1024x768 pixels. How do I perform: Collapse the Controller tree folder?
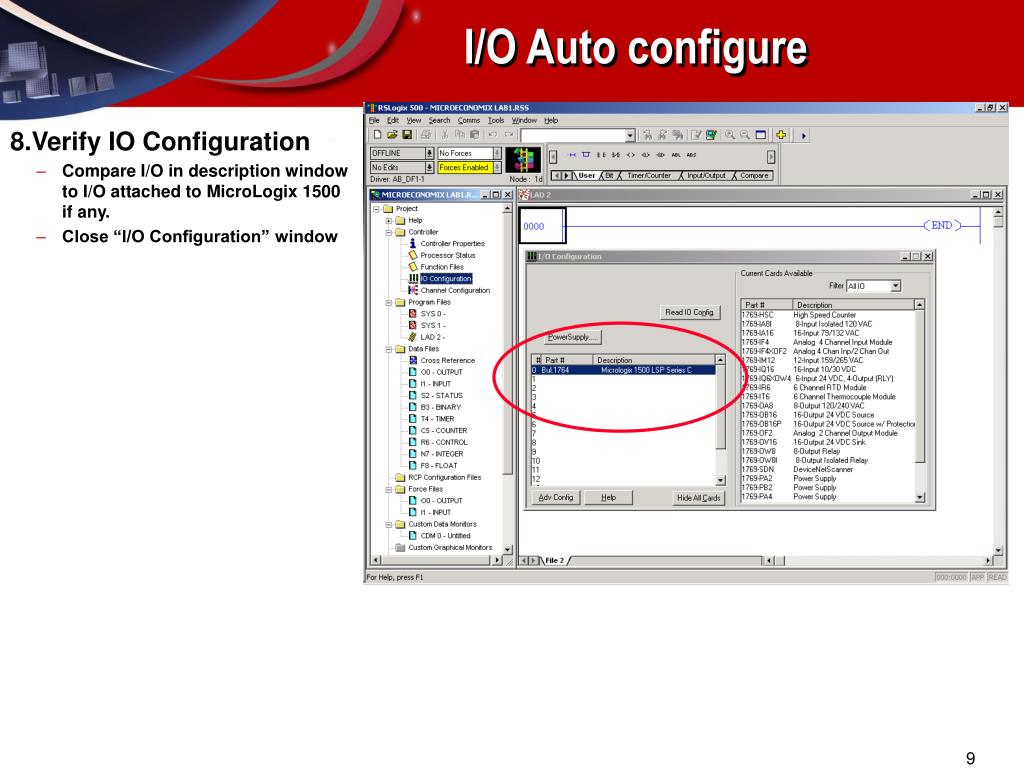pyautogui.click(x=389, y=232)
